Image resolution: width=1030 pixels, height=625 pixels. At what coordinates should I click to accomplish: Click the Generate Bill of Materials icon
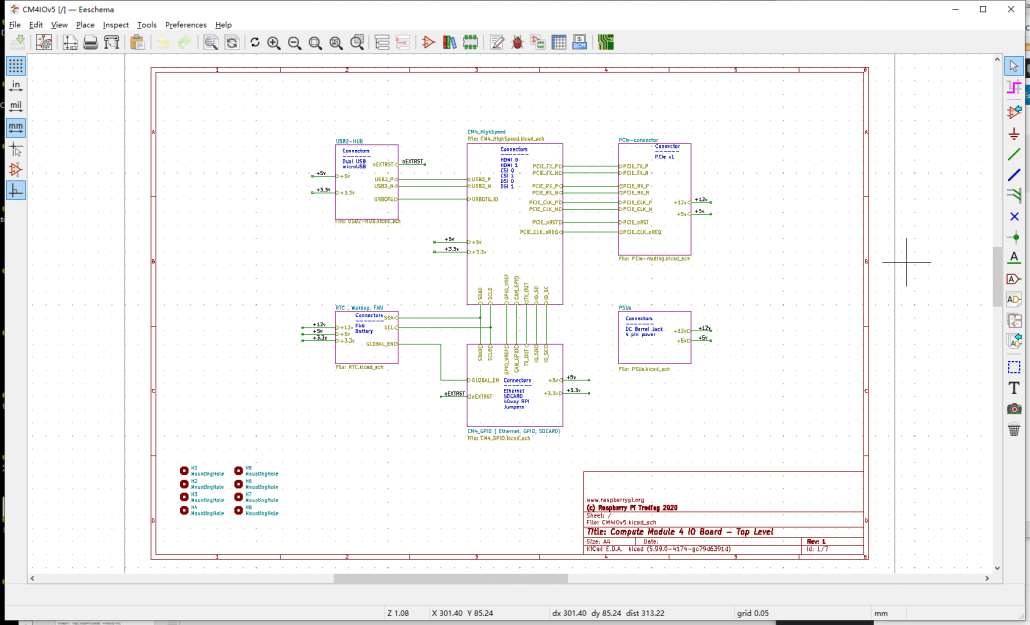point(578,42)
